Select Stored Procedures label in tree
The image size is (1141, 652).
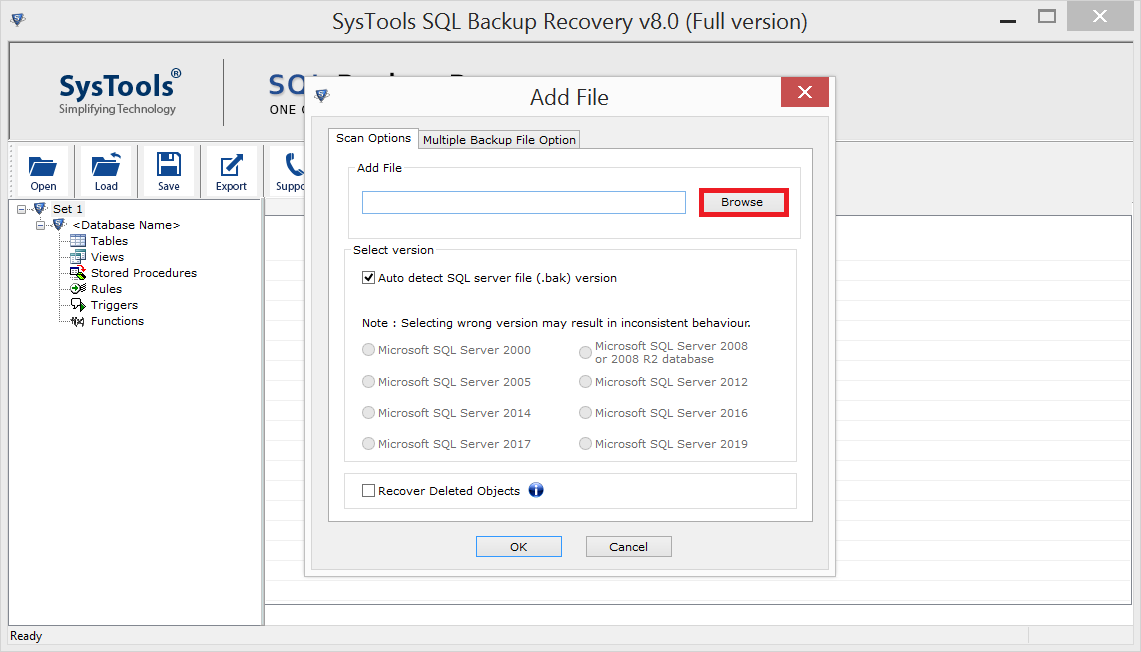[x=144, y=273]
